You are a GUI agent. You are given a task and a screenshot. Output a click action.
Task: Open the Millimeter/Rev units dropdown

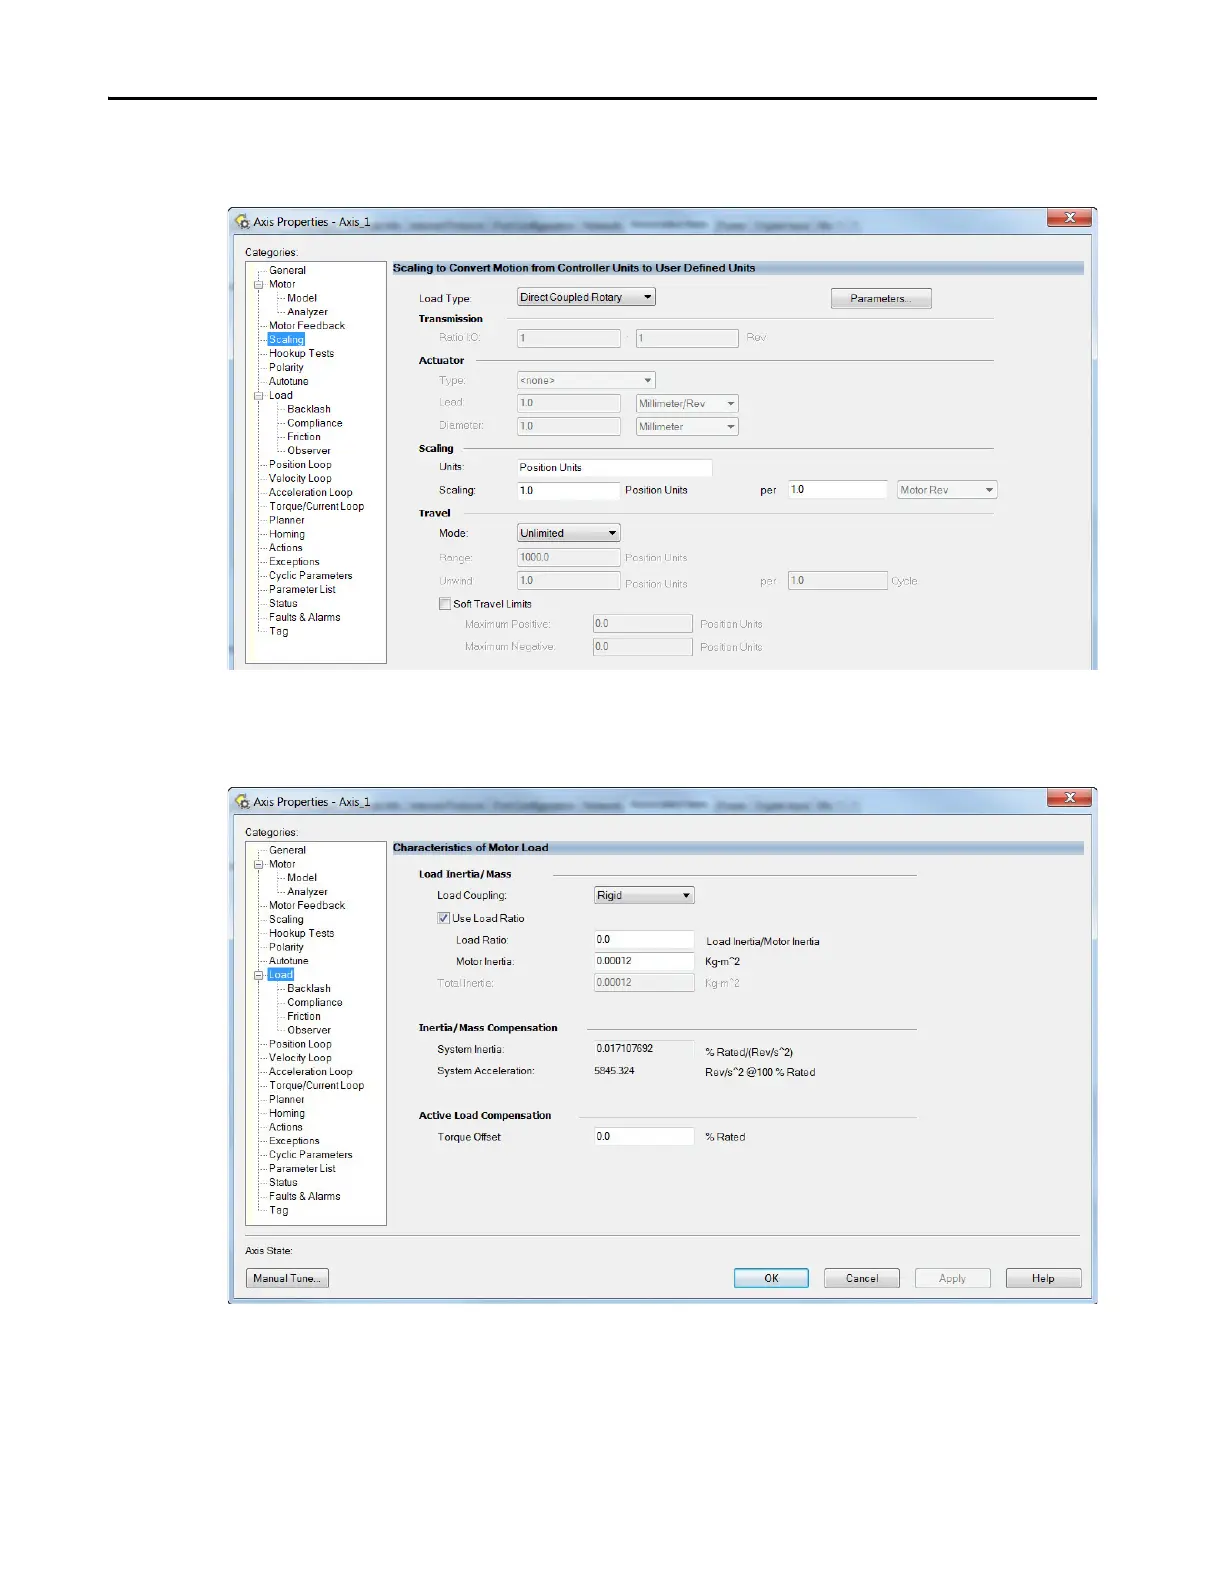point(687,404)
